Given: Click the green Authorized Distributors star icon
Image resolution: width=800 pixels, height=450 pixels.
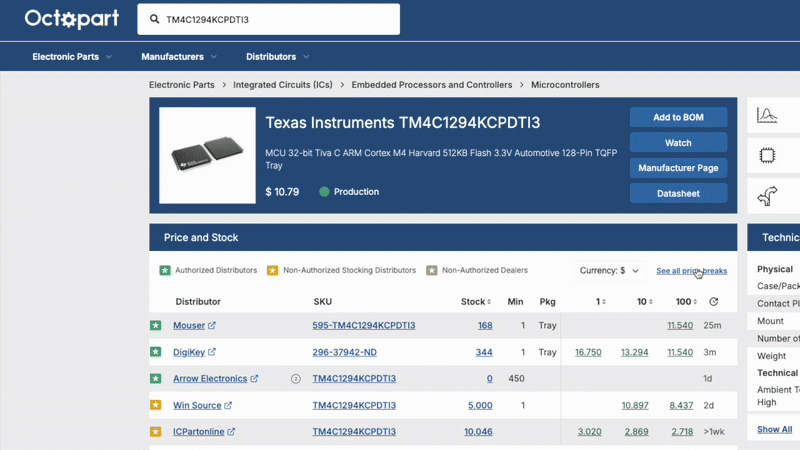Looking at the screenshot, I should click(x=165, y=270).
